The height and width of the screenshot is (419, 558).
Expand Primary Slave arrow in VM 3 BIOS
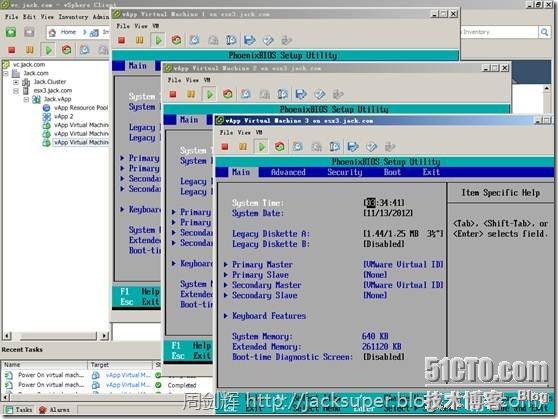point(226,275)
